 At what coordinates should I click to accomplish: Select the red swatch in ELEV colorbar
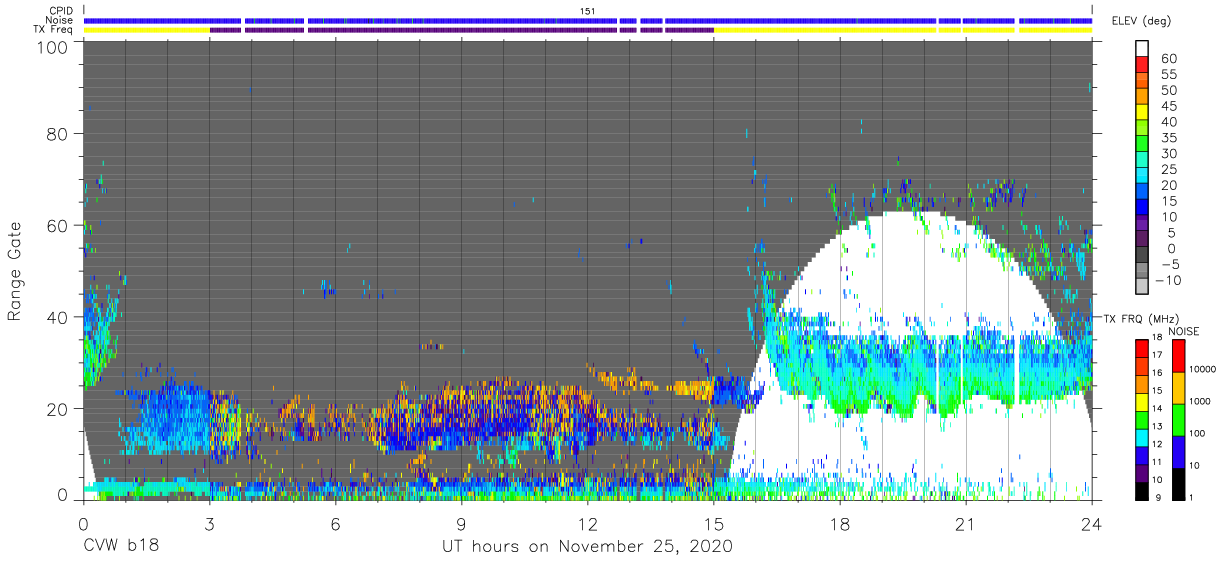(1141, 64)
